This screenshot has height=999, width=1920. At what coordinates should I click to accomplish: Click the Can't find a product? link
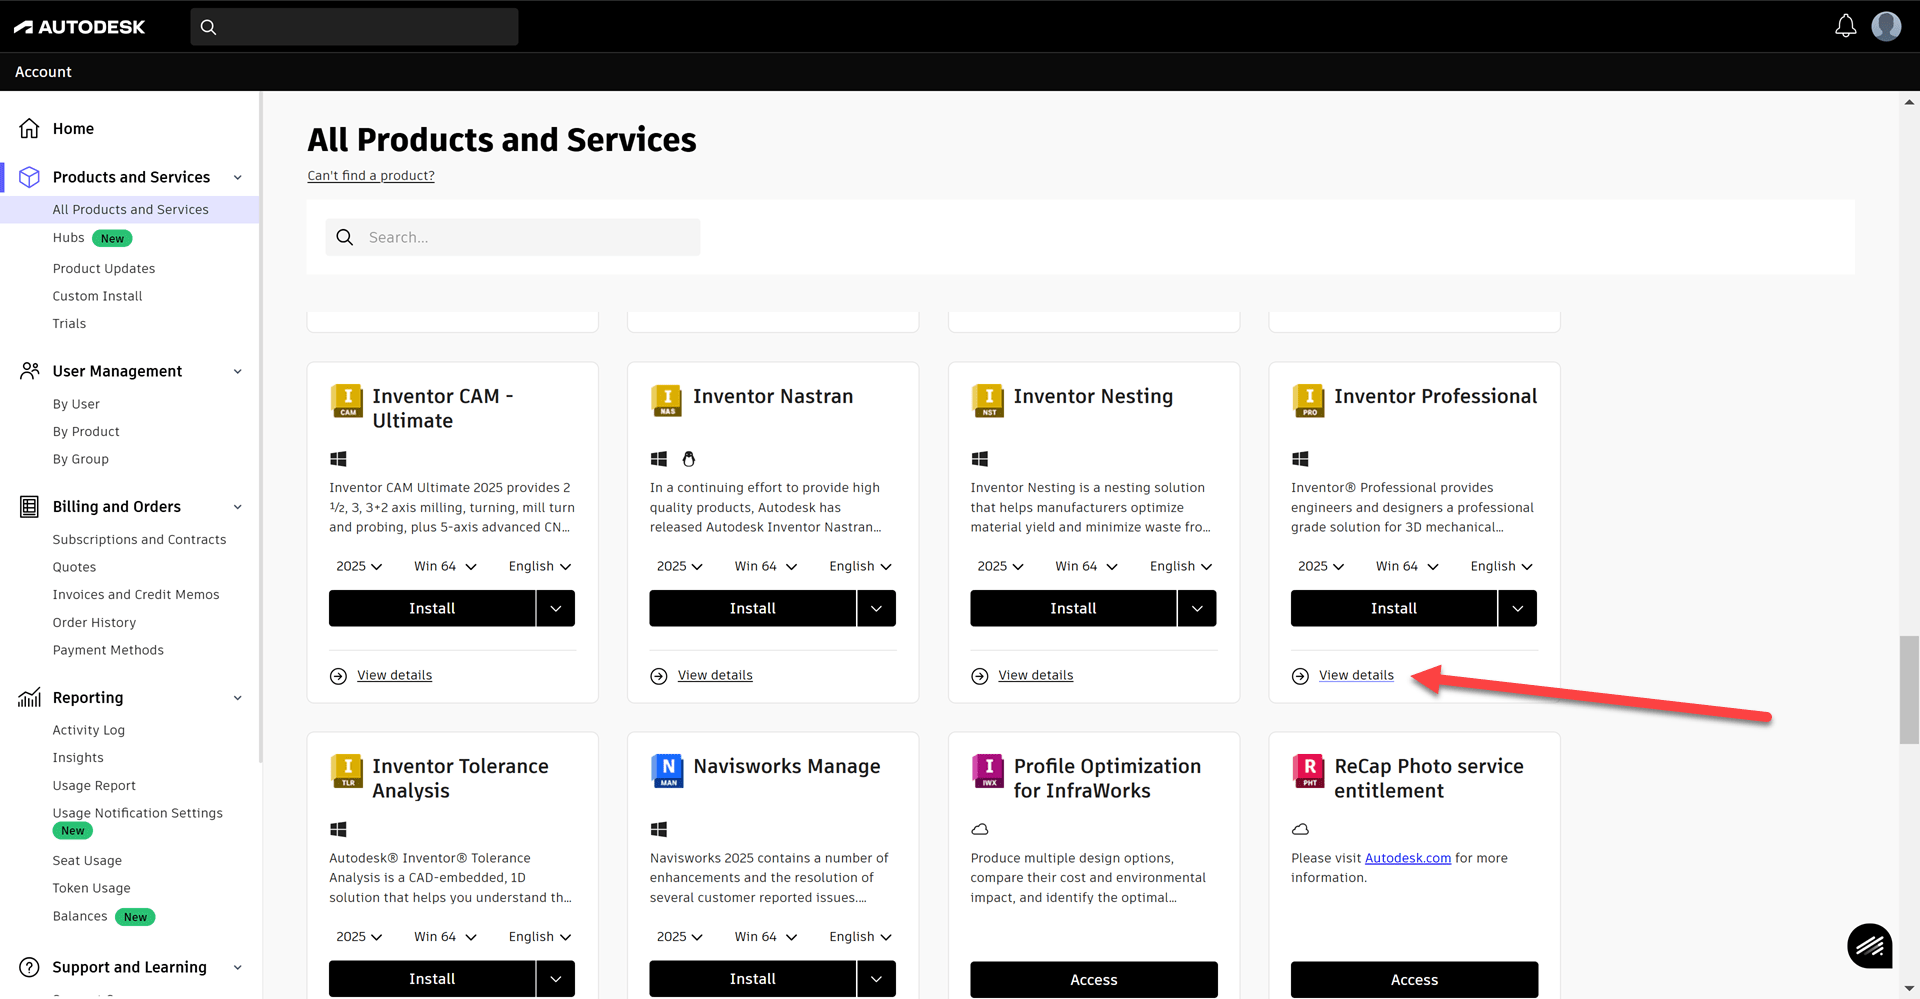pos(371,175)
